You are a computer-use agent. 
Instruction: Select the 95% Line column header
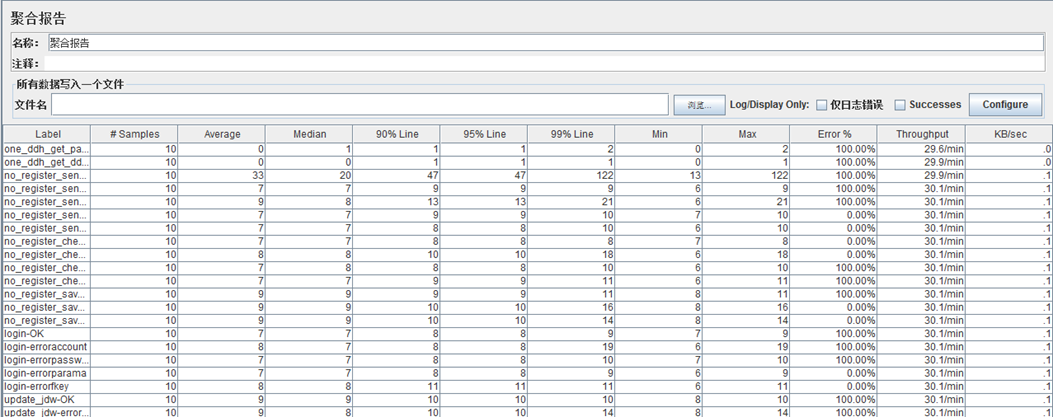484,134
